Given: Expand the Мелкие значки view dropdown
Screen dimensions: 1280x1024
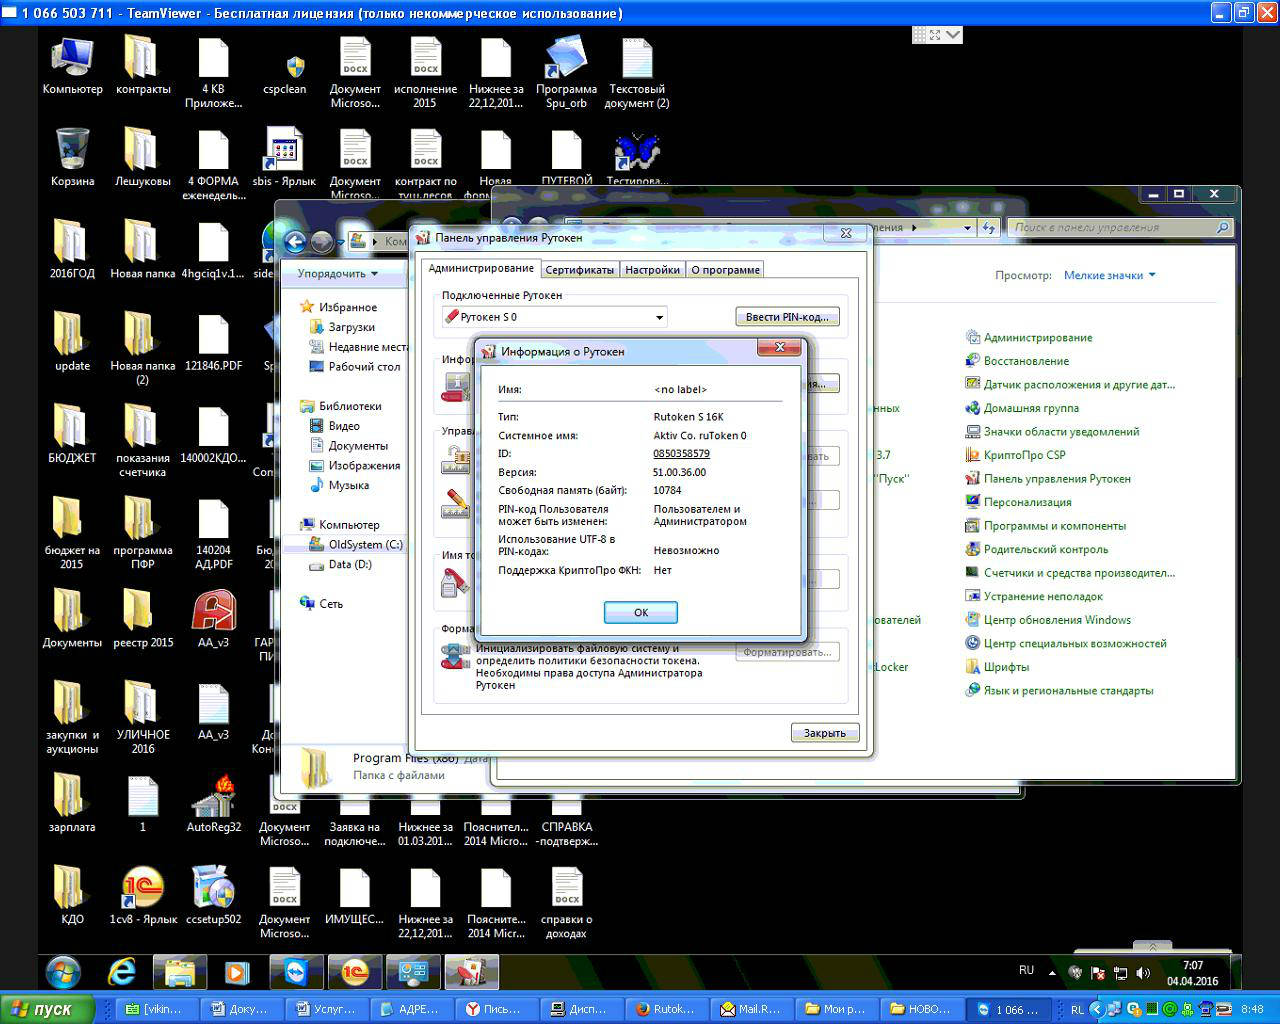Looking at the screenshot, I should [x=1109, y=275].
